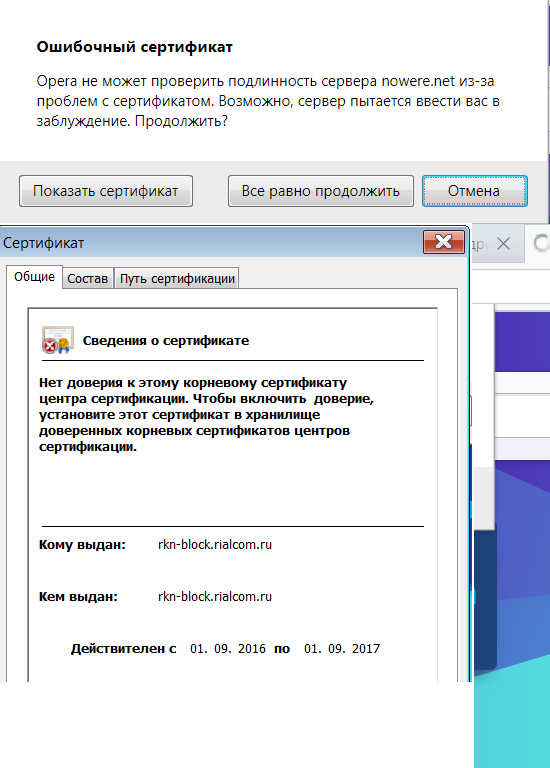
Task: Choose Все равно продолжить
Action: [321, 191]
